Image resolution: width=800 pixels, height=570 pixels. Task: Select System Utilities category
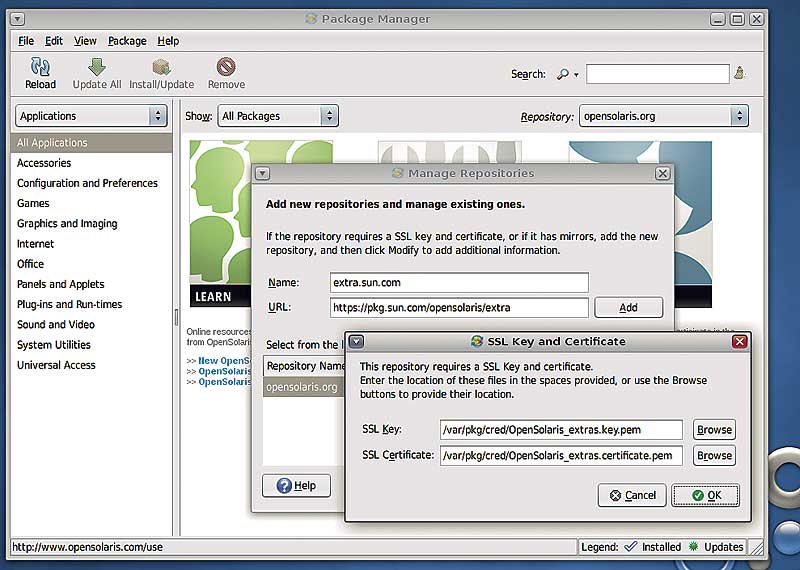pyautogui.click(x=91, y=345)
